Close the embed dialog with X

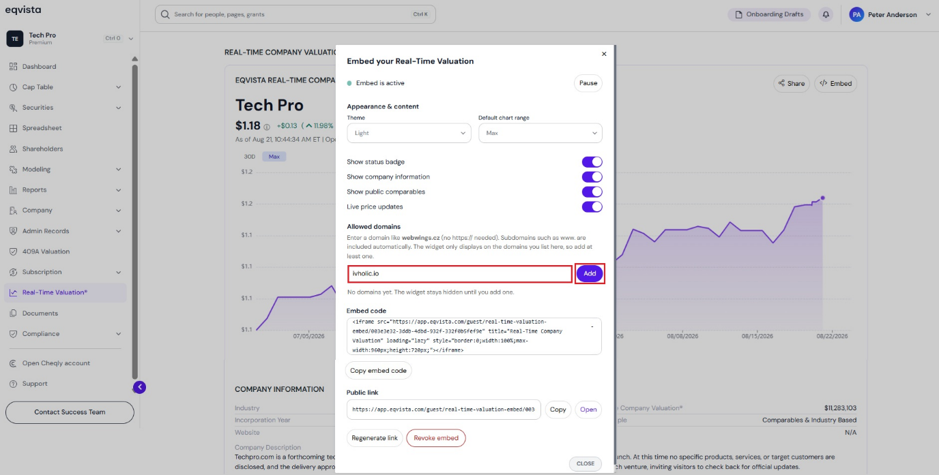tap(604, 54)
